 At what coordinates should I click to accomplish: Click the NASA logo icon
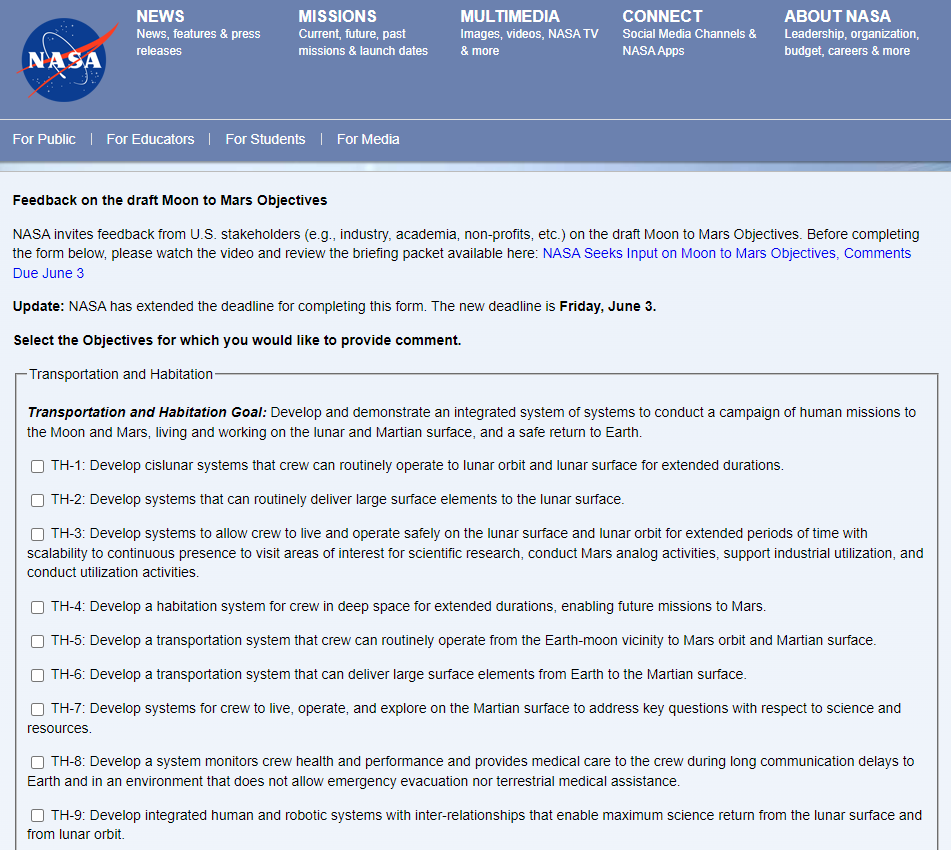tap(62, 59)
